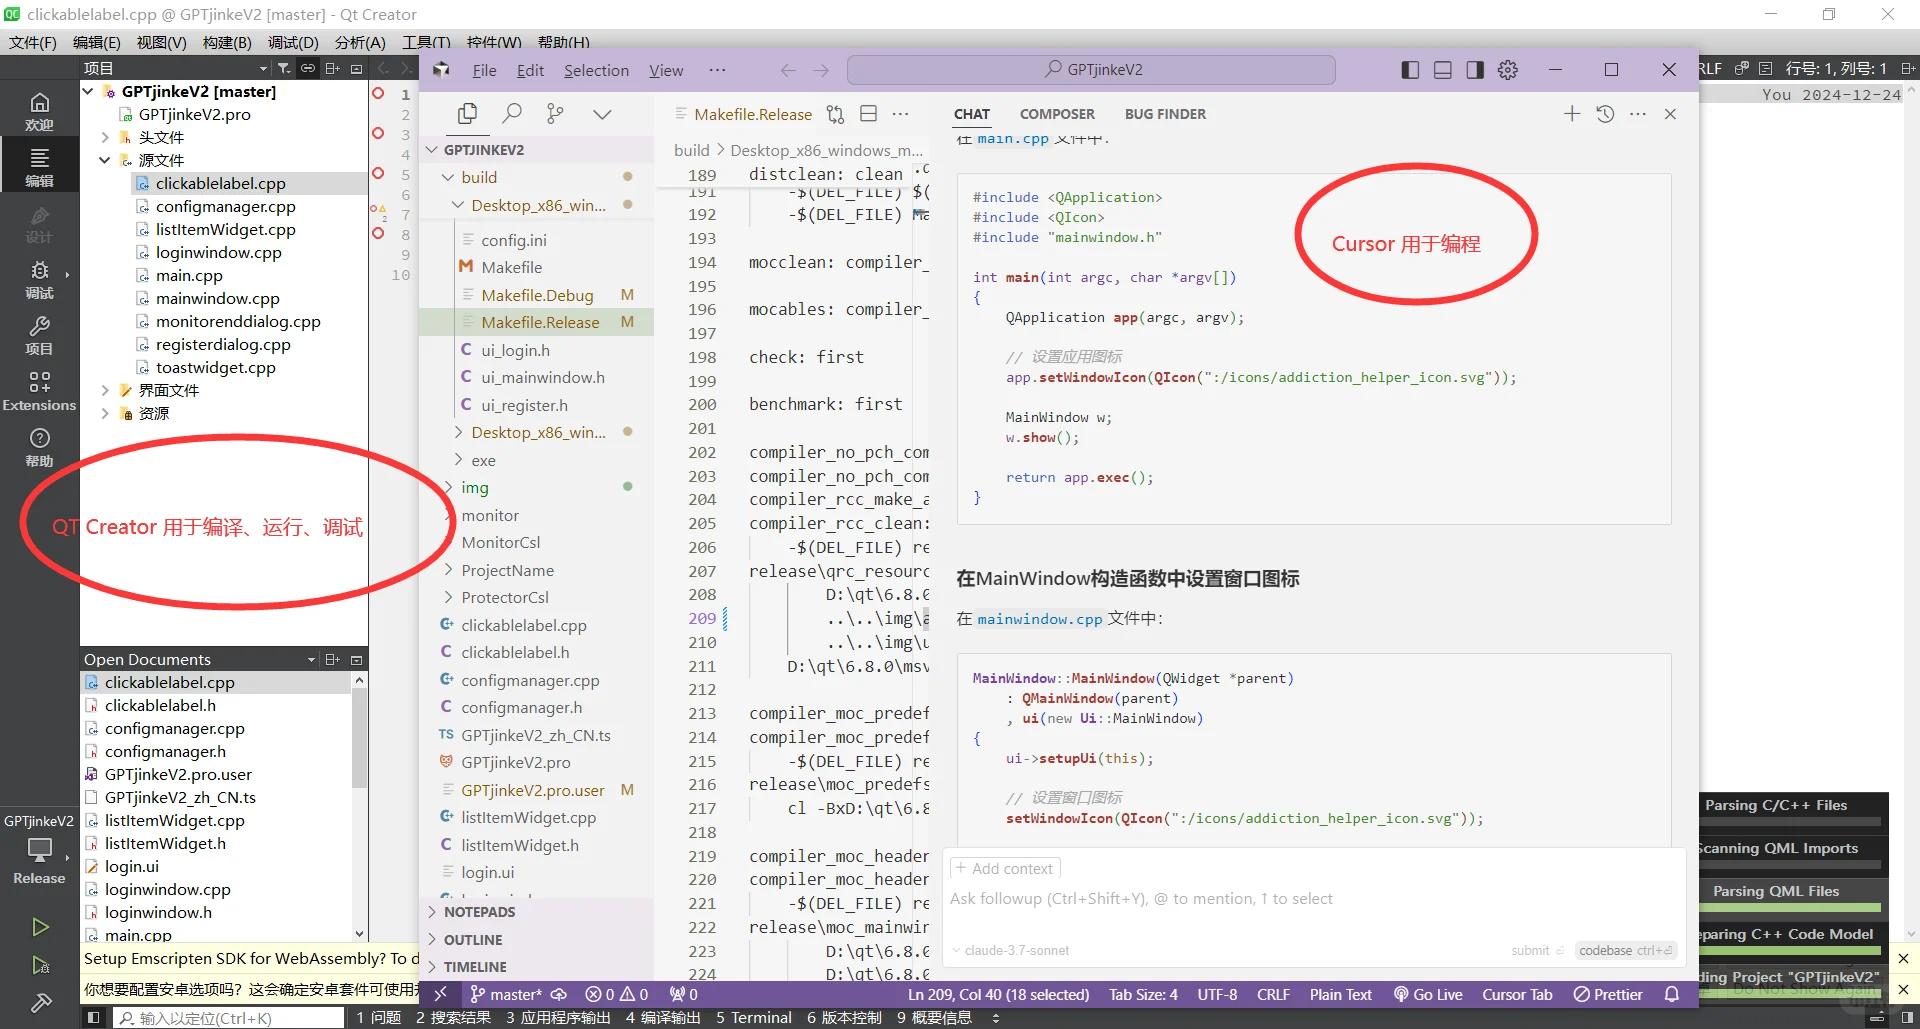Image resolution: width=1920 pixels, height=1029 pixels.
Task: Open Qt Creator Debug mode icon
Action: (x=39, y=279)
